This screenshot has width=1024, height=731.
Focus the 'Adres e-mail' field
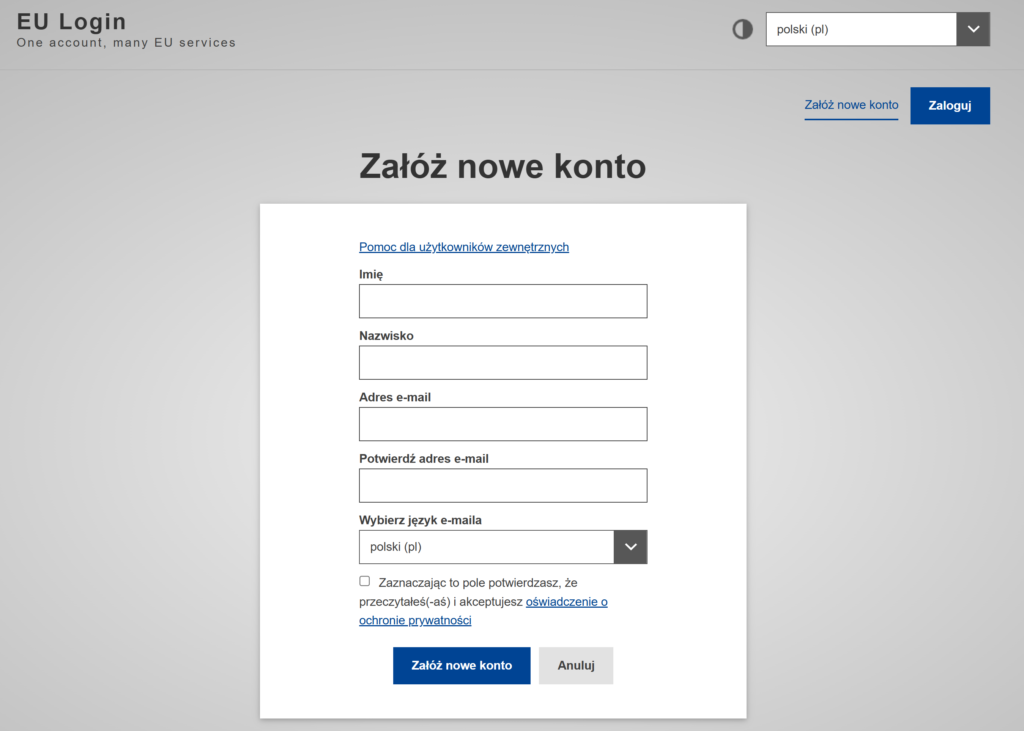pos(503,424)
